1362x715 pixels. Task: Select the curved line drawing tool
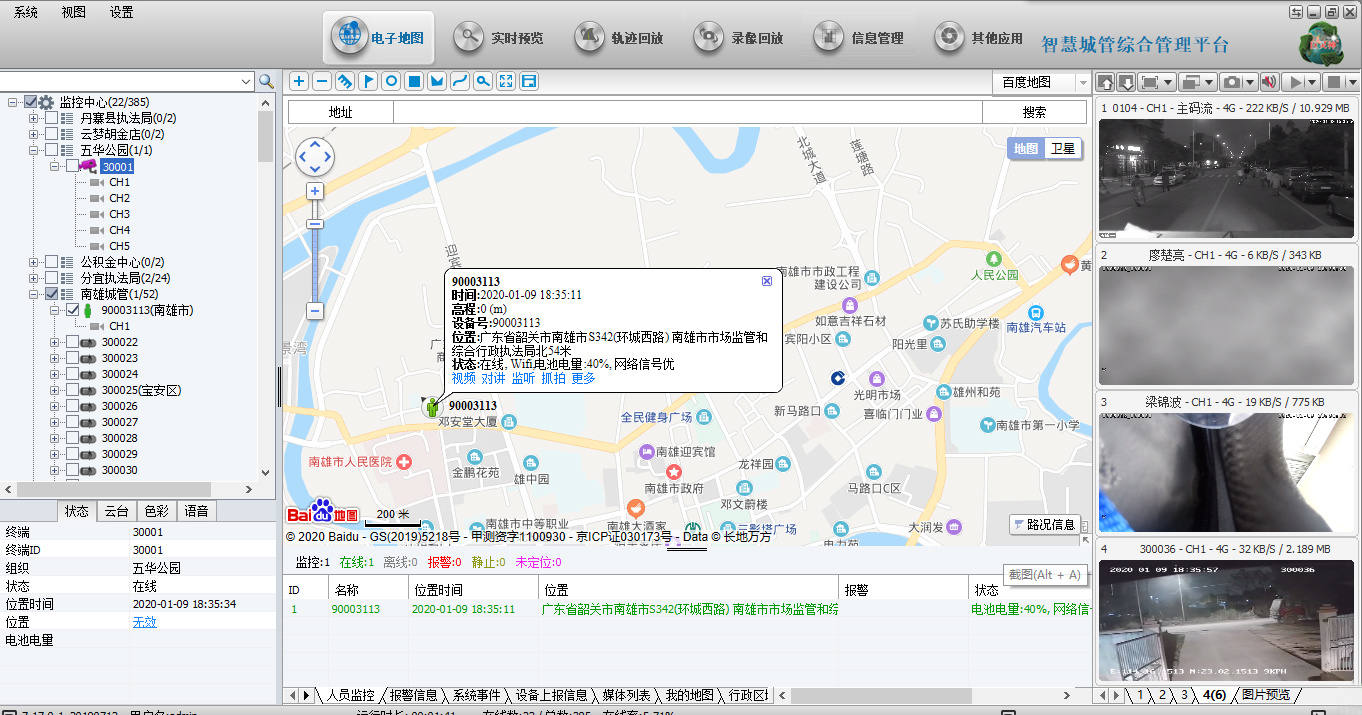click(x=460, y=81)
